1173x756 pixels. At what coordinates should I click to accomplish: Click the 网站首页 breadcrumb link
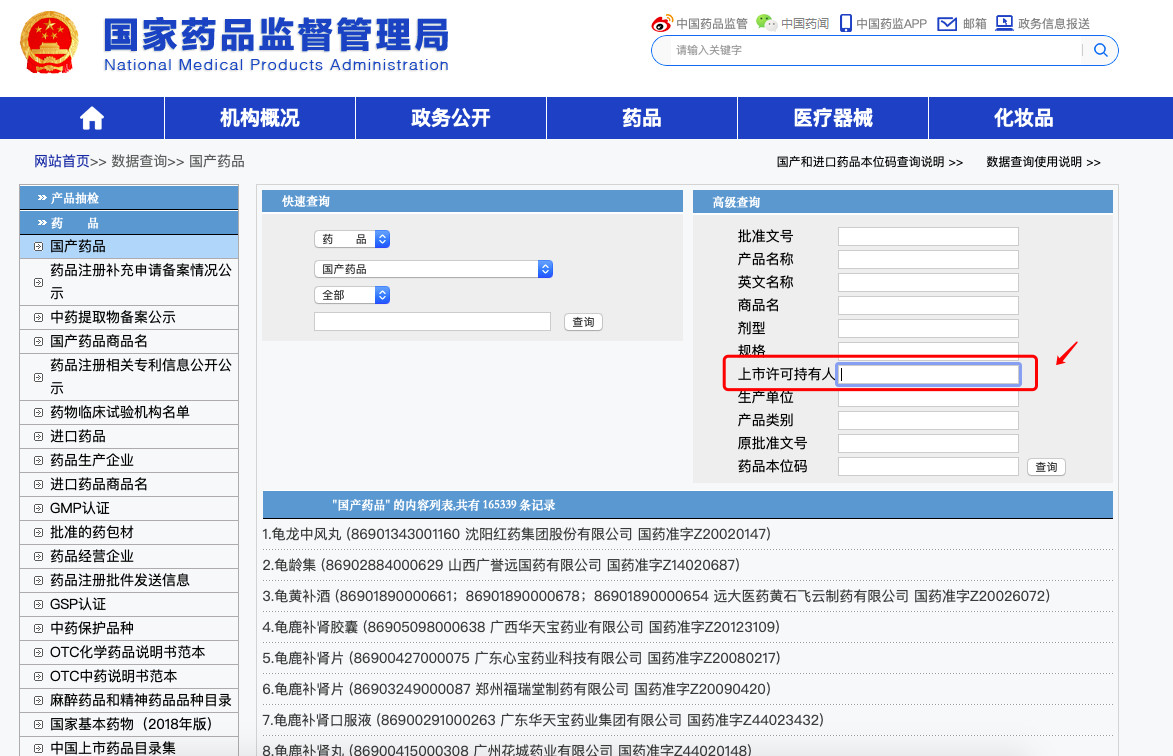62,161
